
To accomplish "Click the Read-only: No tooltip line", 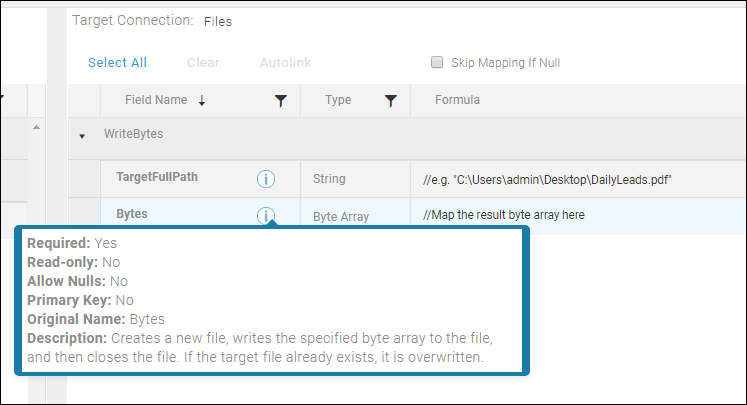I will (x=74, y=262).
